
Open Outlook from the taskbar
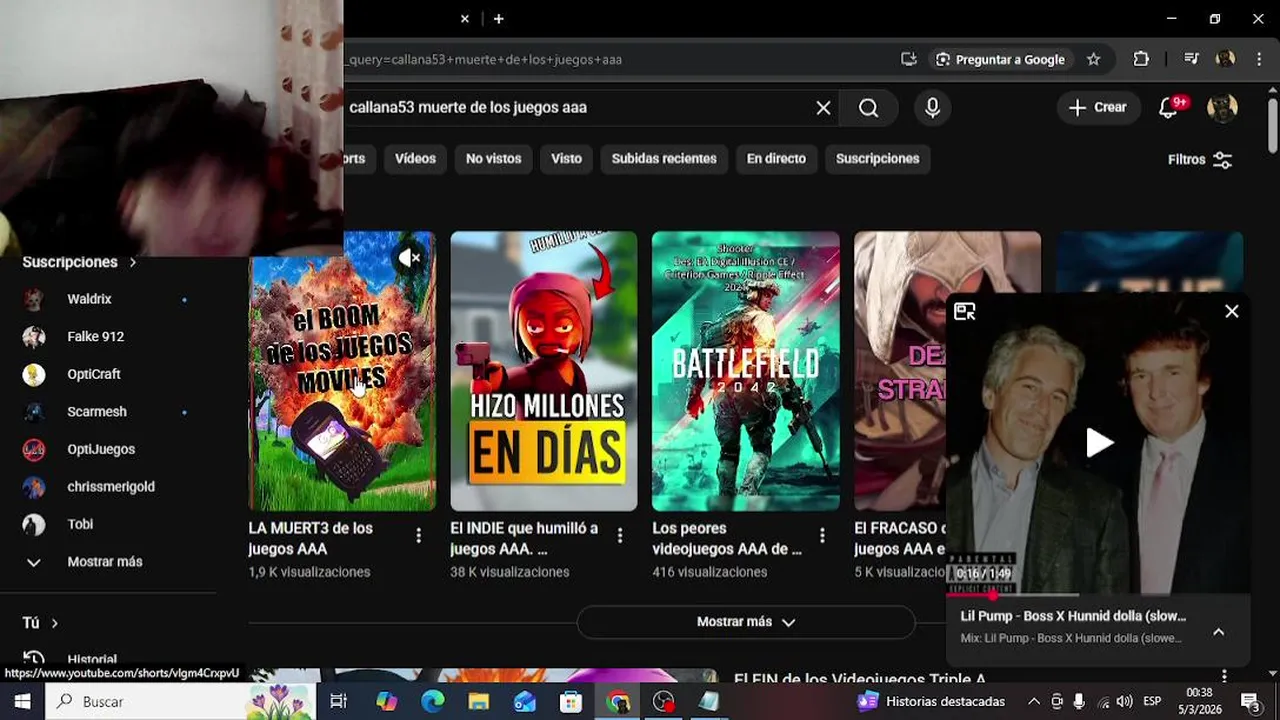524,702
